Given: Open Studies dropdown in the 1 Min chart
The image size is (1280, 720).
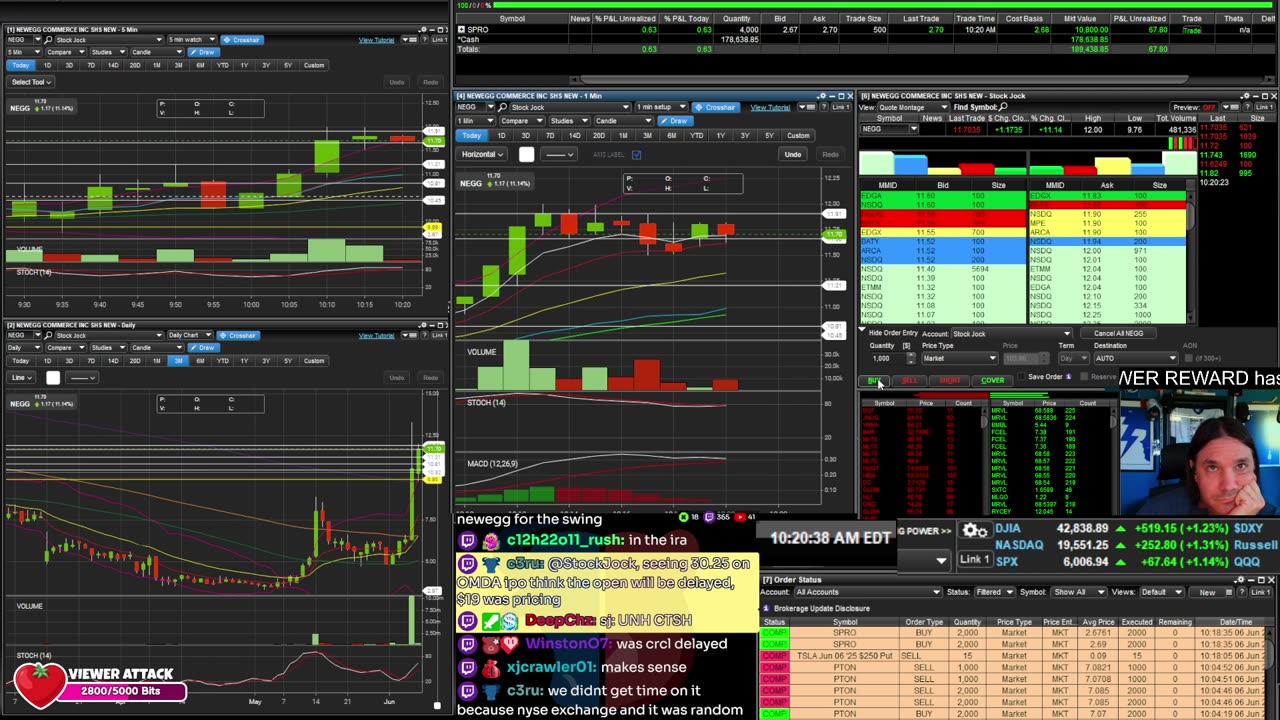Looking at the screenshot, I should (x=567, y=120).
